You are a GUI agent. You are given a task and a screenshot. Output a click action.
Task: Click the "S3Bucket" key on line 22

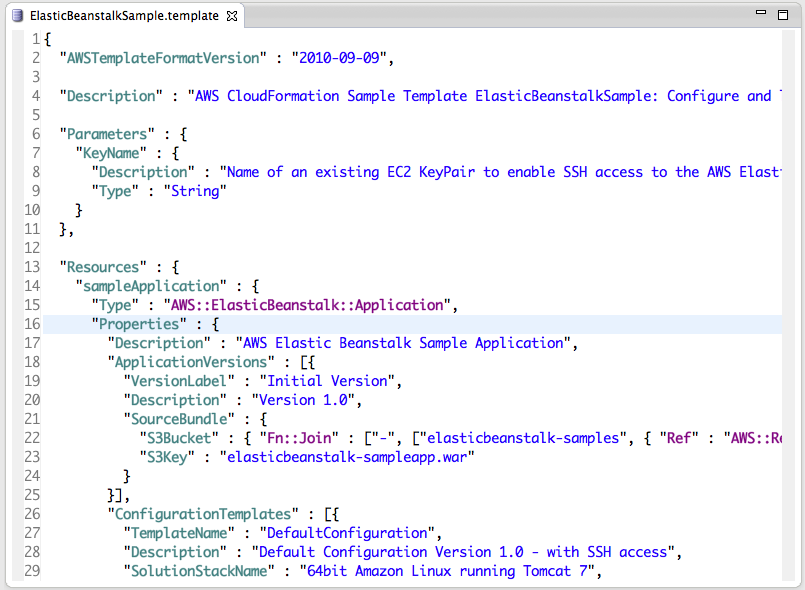(179, 438)
